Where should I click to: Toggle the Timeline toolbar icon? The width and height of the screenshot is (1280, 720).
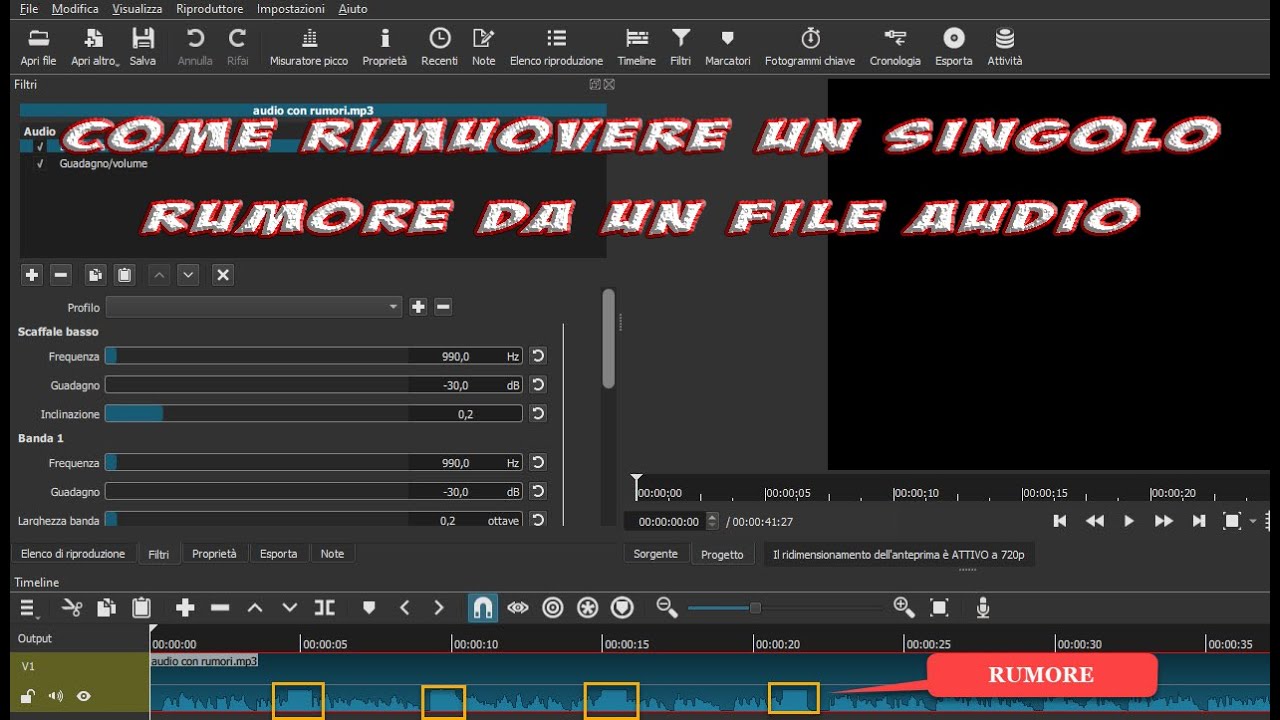(x=637, y=47)
